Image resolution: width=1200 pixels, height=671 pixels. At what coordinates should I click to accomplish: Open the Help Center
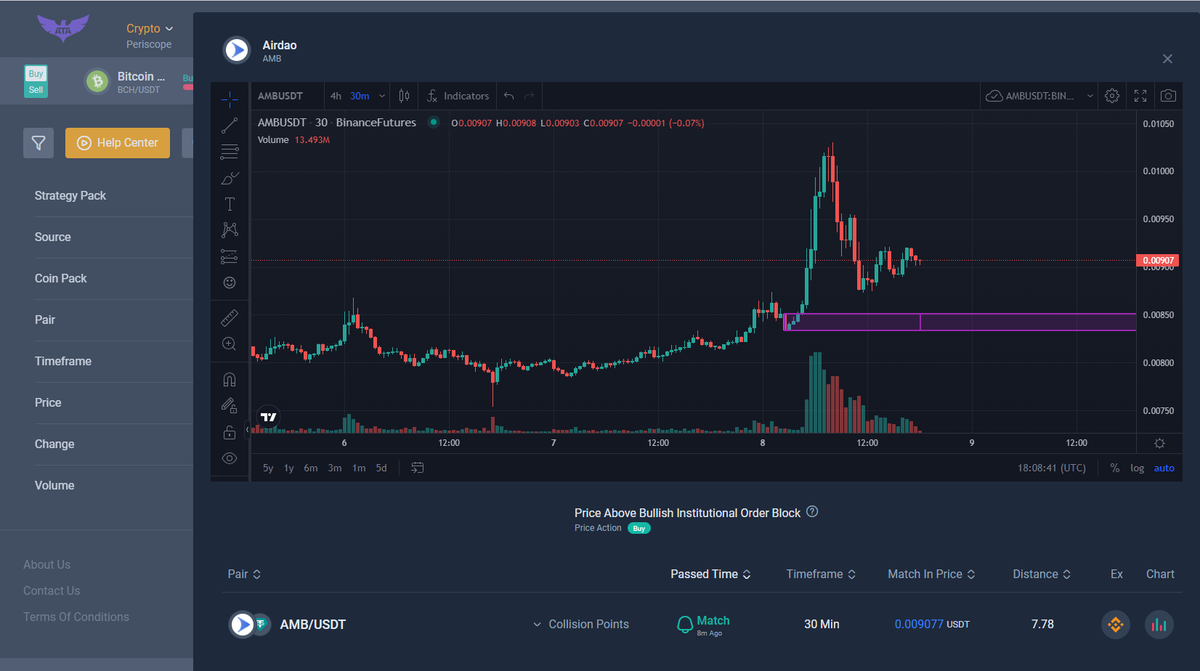(118, 143)
